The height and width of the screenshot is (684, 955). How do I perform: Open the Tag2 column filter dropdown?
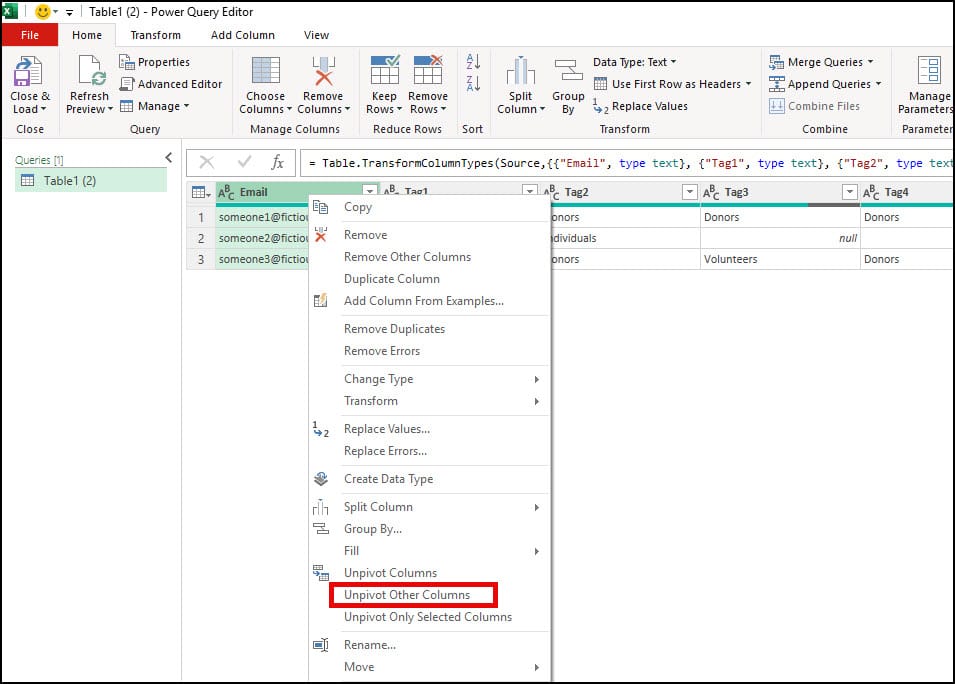(689, 191)
